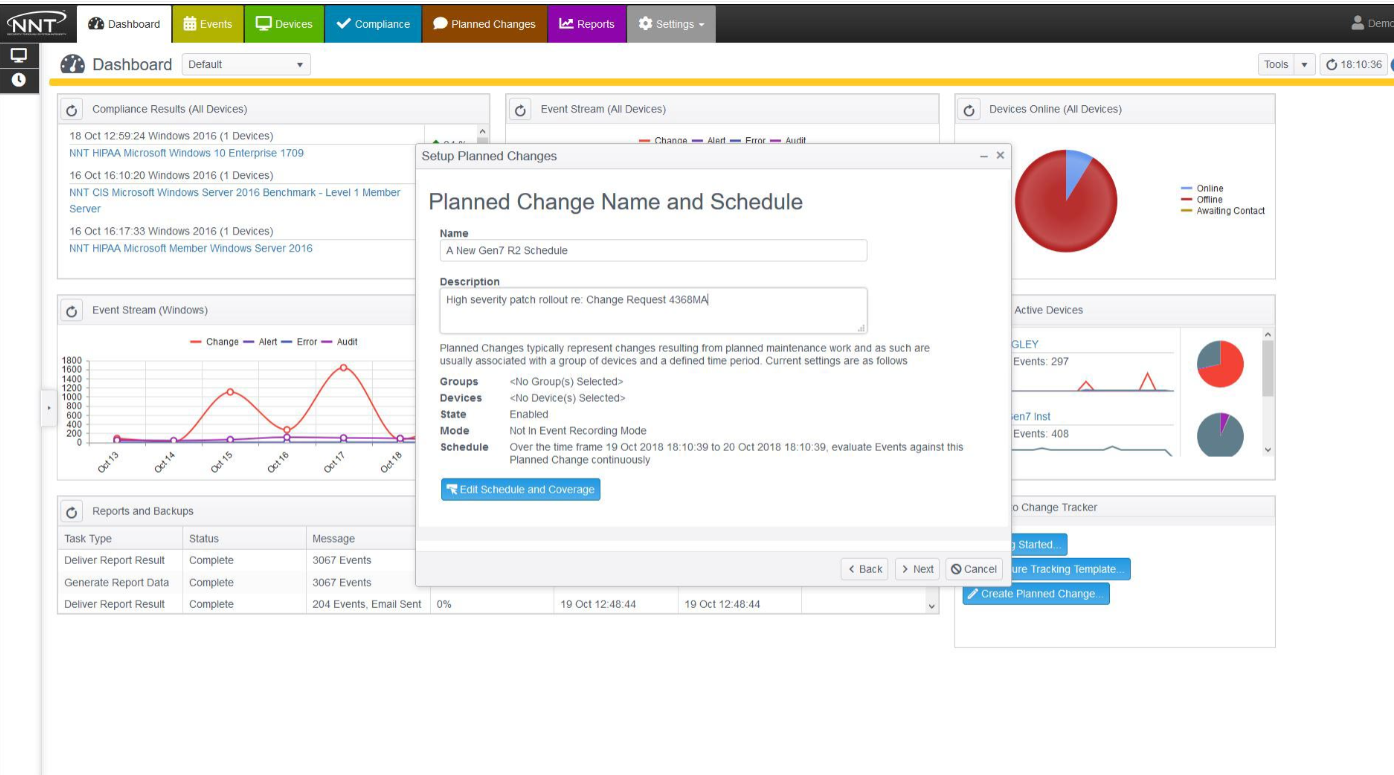Click Edit Schedule and Coverage
This screenshot has height=775, width=1394.
520,489
